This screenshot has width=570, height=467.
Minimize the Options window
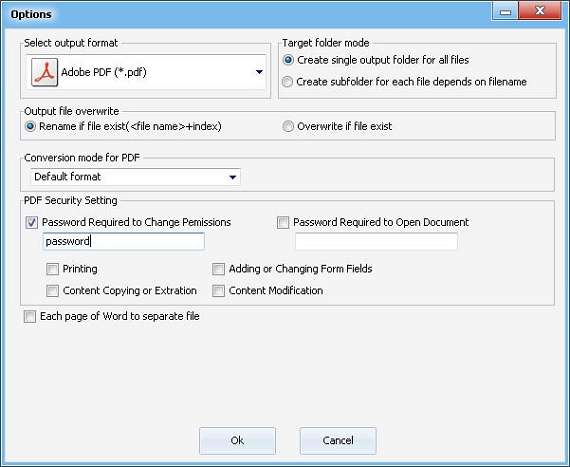pyautogui.click(x=505, y=11)
